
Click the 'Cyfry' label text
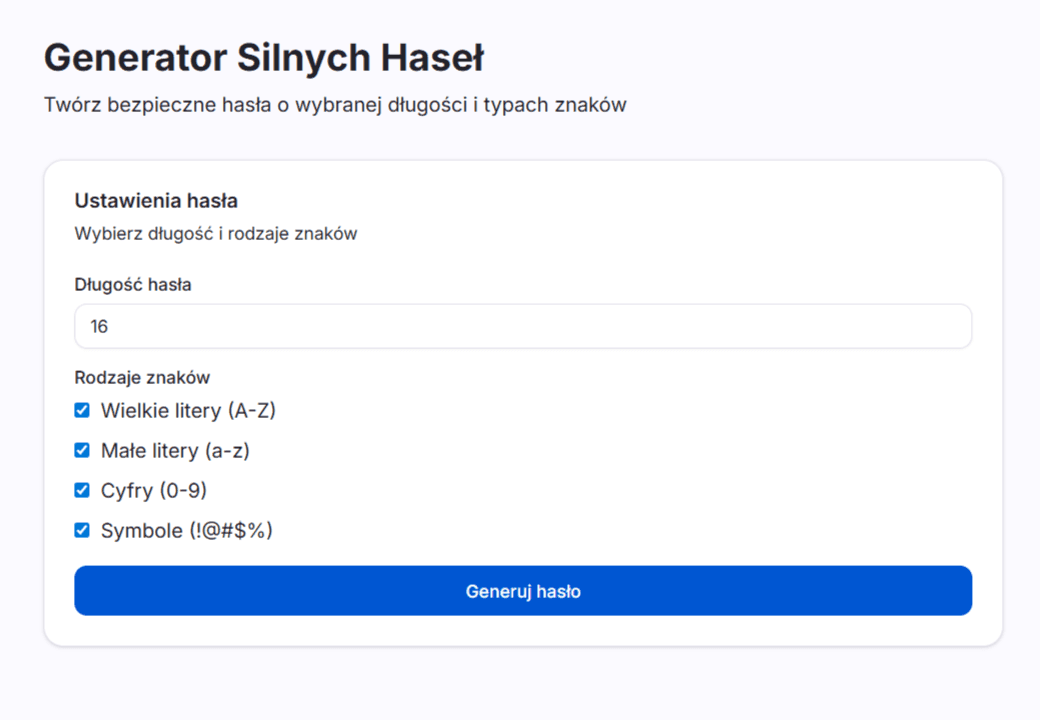coord(125,491)
